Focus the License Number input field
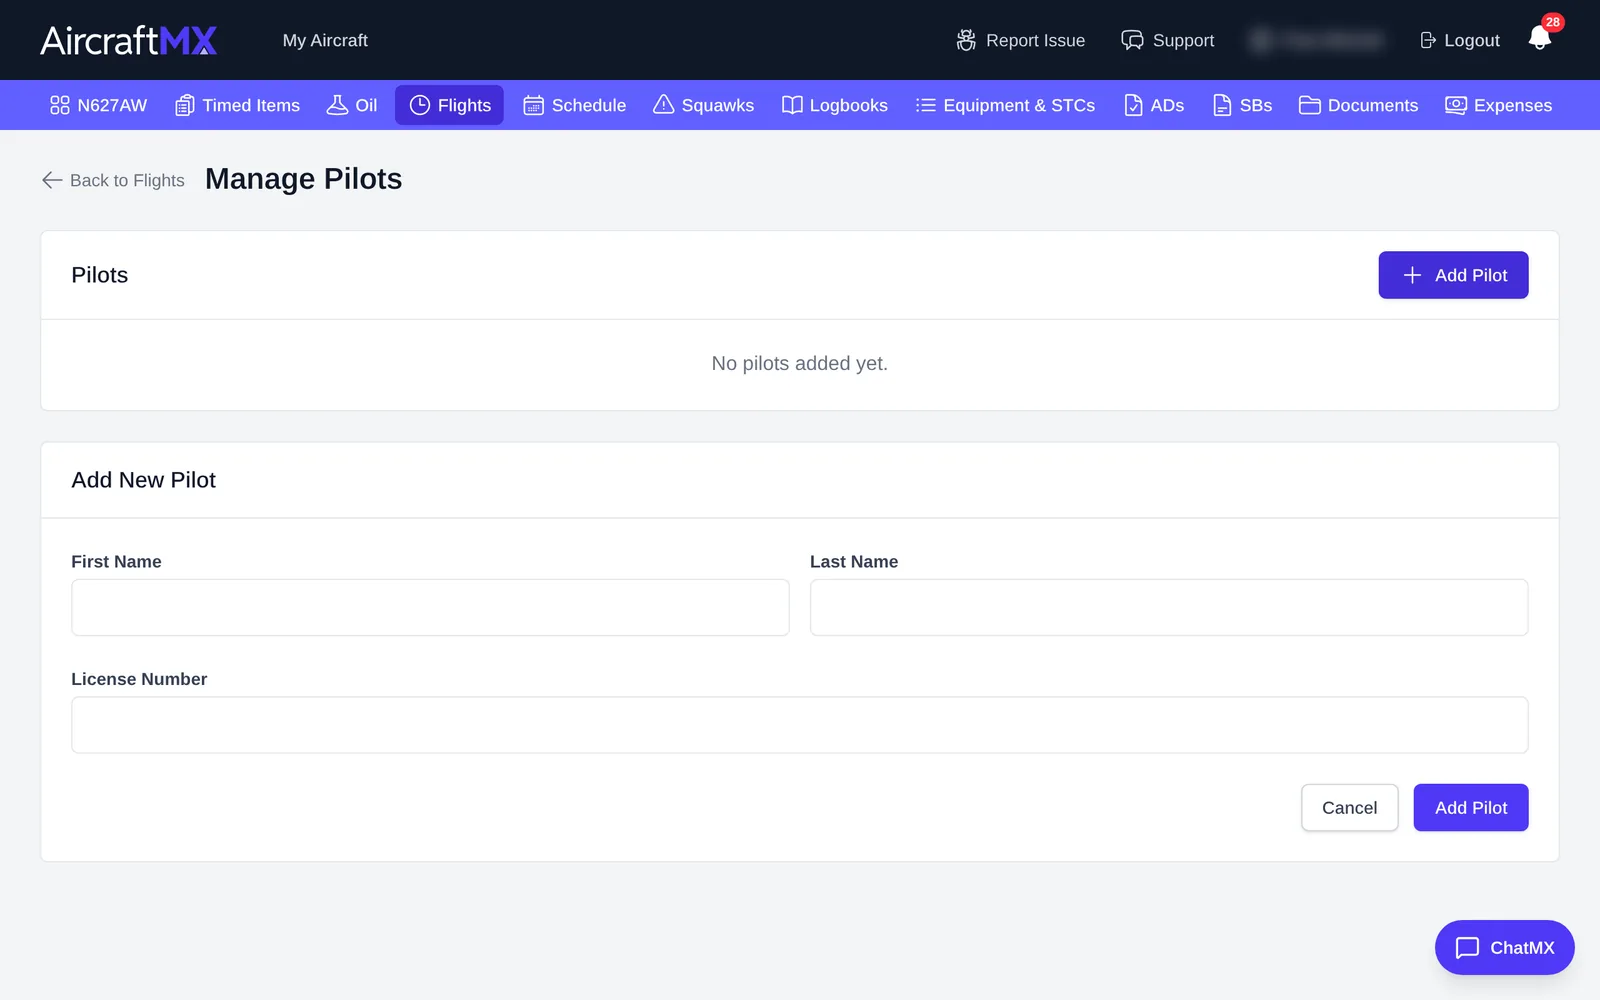Image resolution: width=1600 pixels, height=1000 pixels. point(800,725)
